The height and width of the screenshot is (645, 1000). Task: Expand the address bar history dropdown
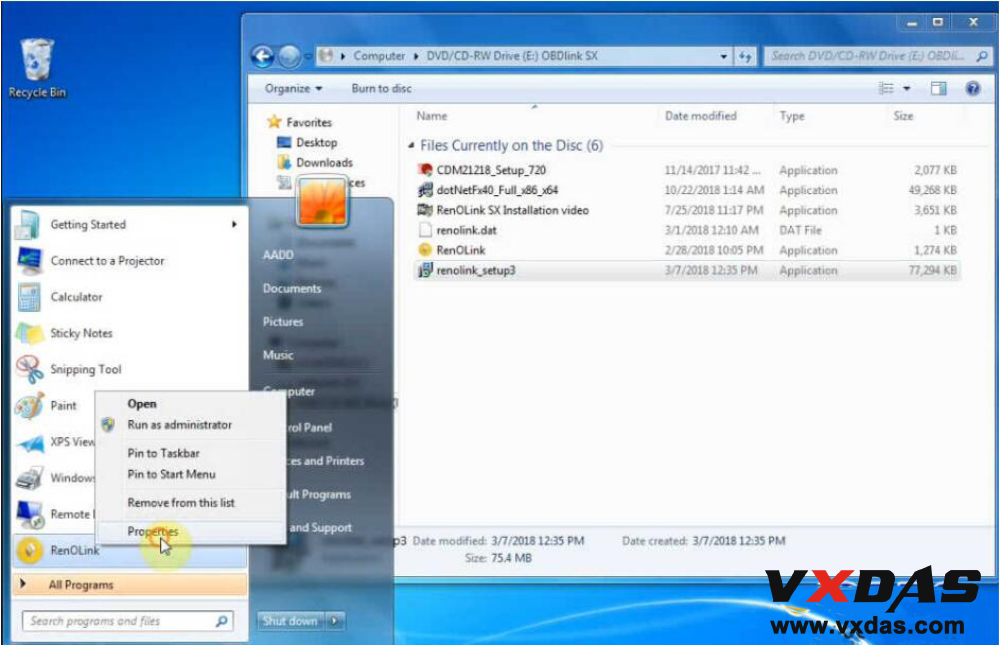pos(723,57)
